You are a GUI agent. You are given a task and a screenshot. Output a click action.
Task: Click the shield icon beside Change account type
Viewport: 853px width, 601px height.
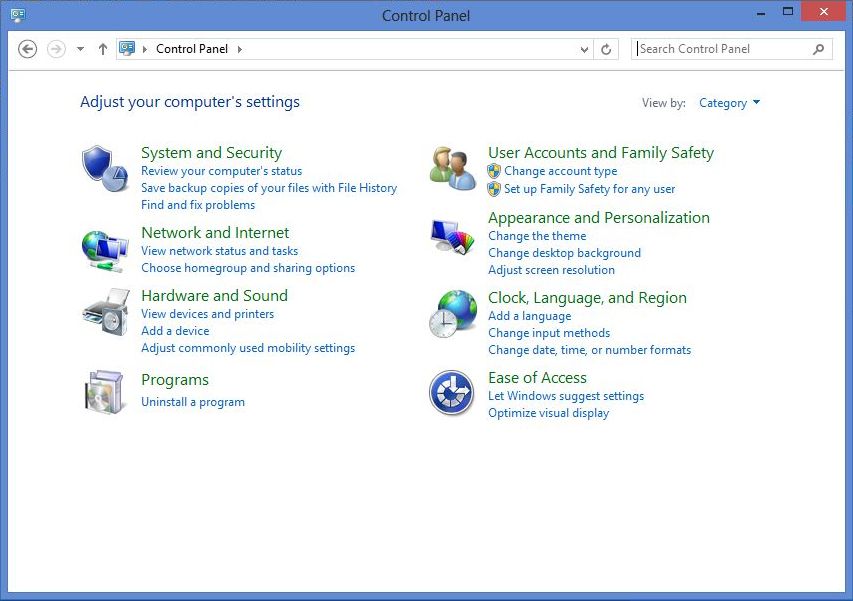pyautogui.click(x=494, y=171)
